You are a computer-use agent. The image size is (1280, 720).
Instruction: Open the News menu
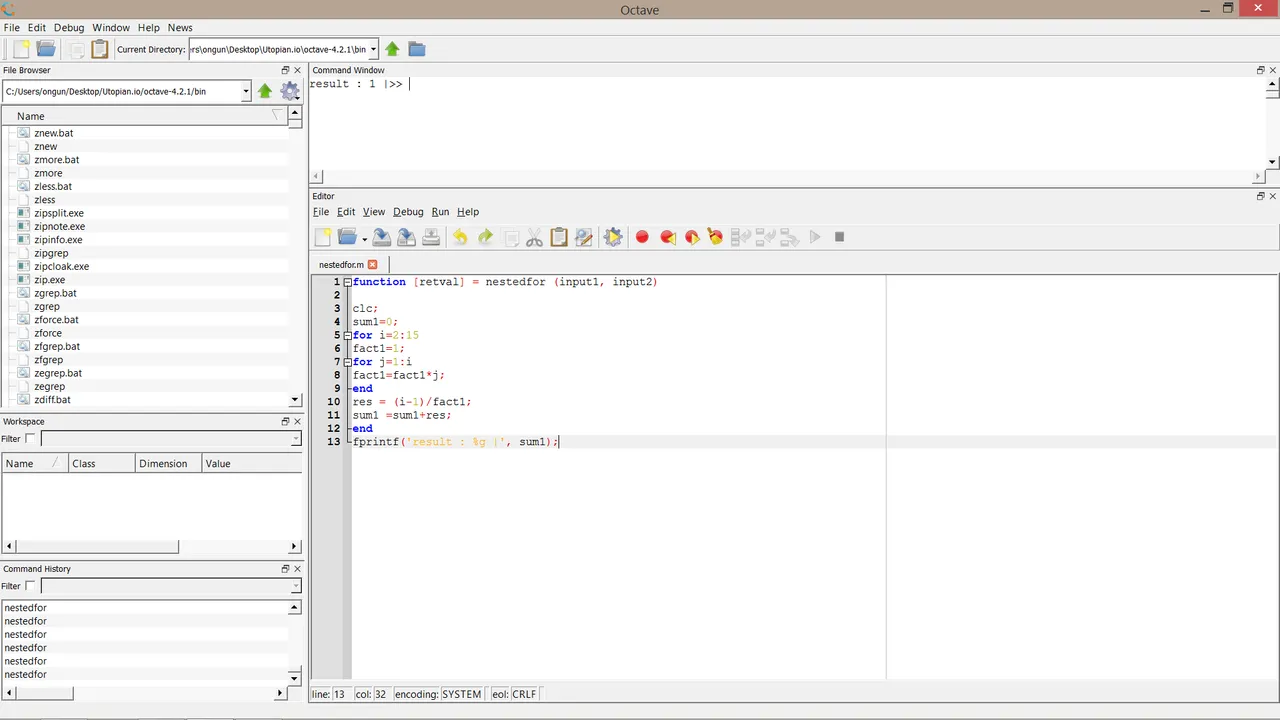tap(180, 27)
